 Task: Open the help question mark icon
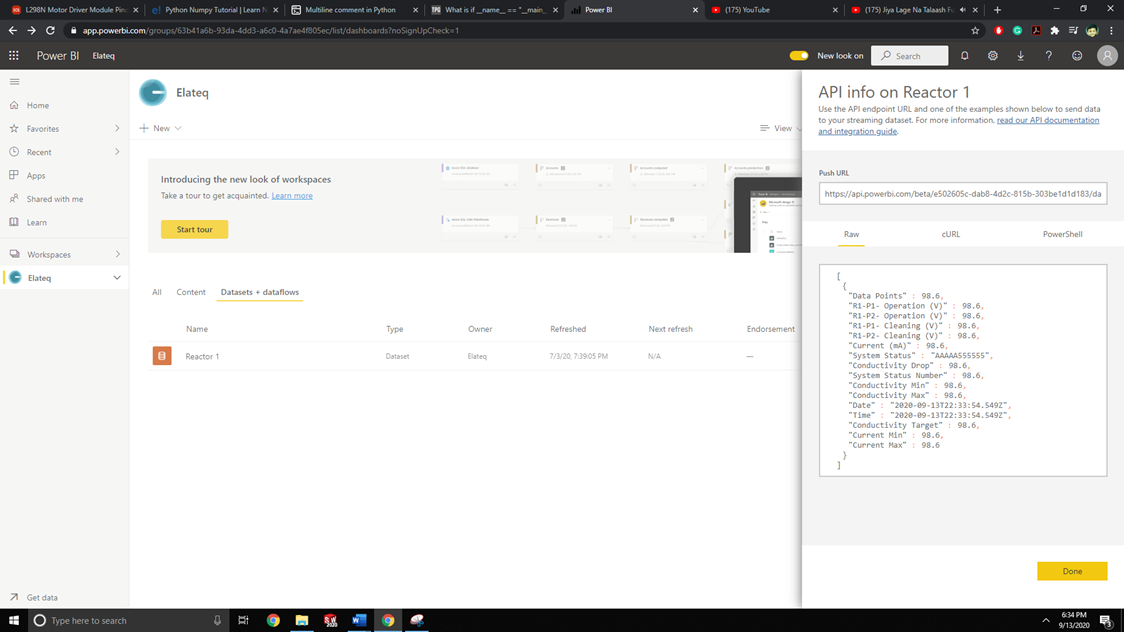1049,55
